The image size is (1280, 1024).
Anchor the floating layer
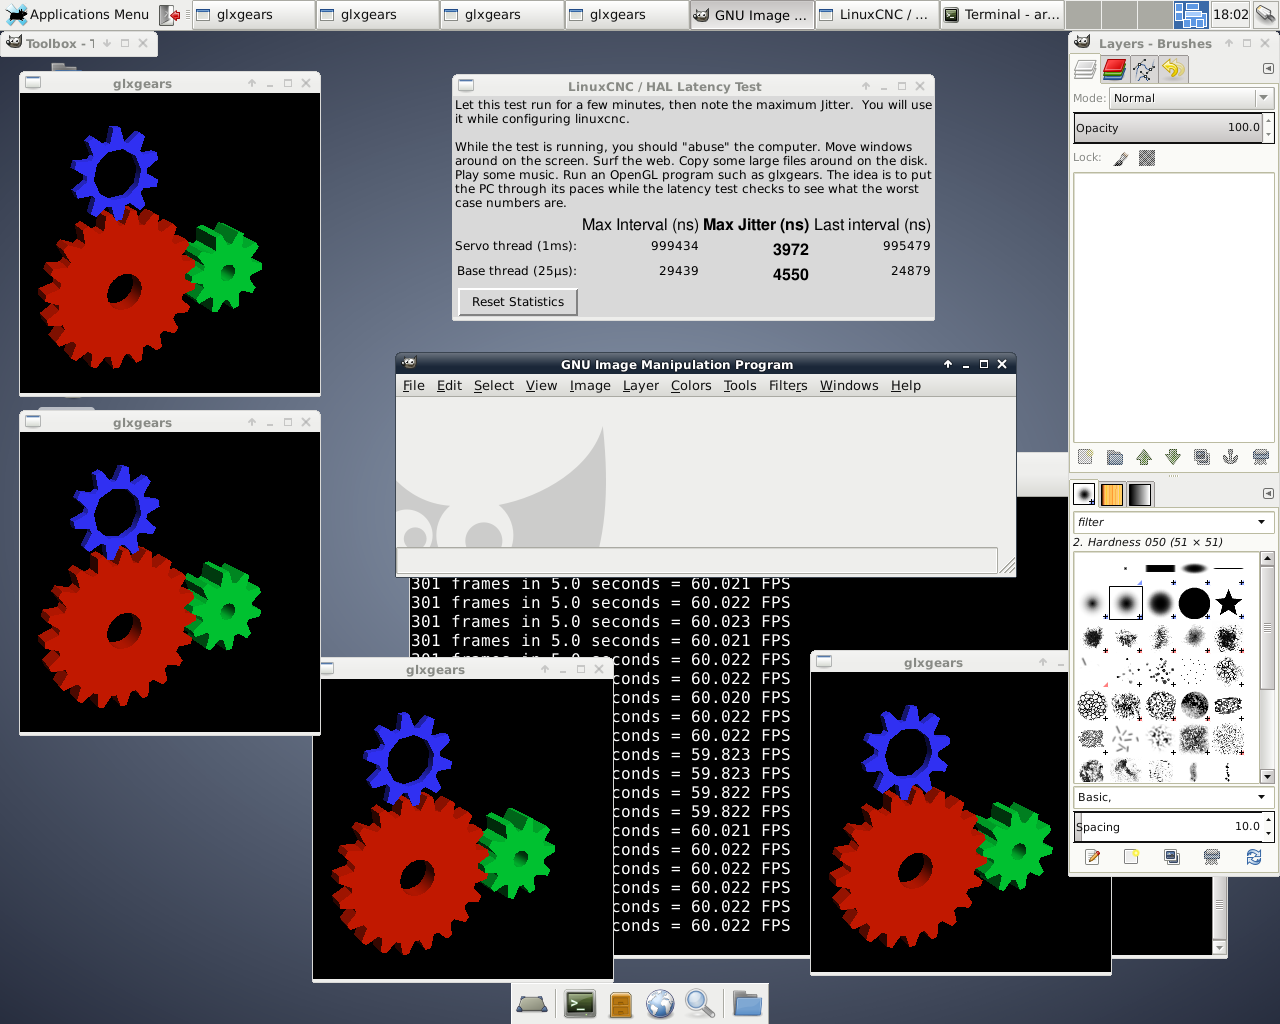click(x=1231, y=457)
